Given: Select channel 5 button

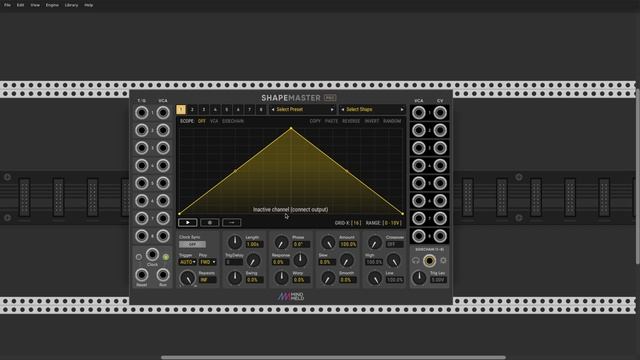Looking at the screenshot, I should pos(227,109).
